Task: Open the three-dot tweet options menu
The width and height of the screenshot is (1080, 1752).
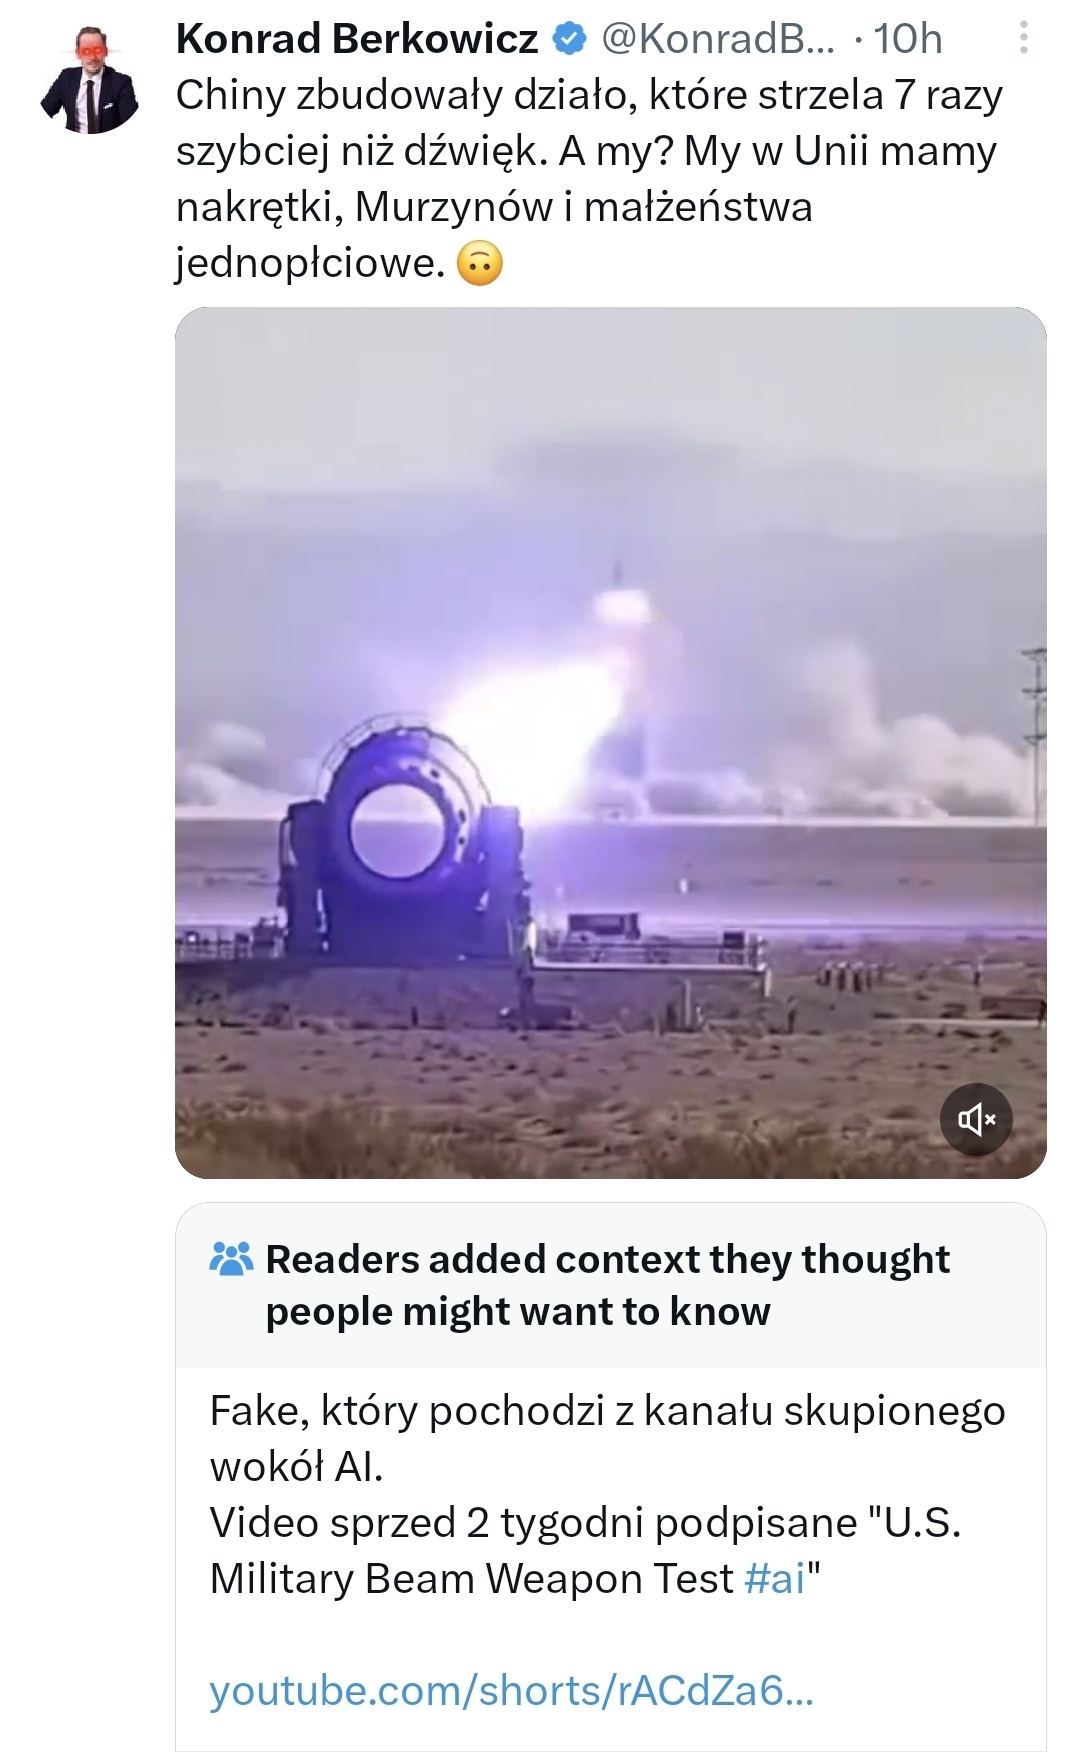Action: point(1023,38)
